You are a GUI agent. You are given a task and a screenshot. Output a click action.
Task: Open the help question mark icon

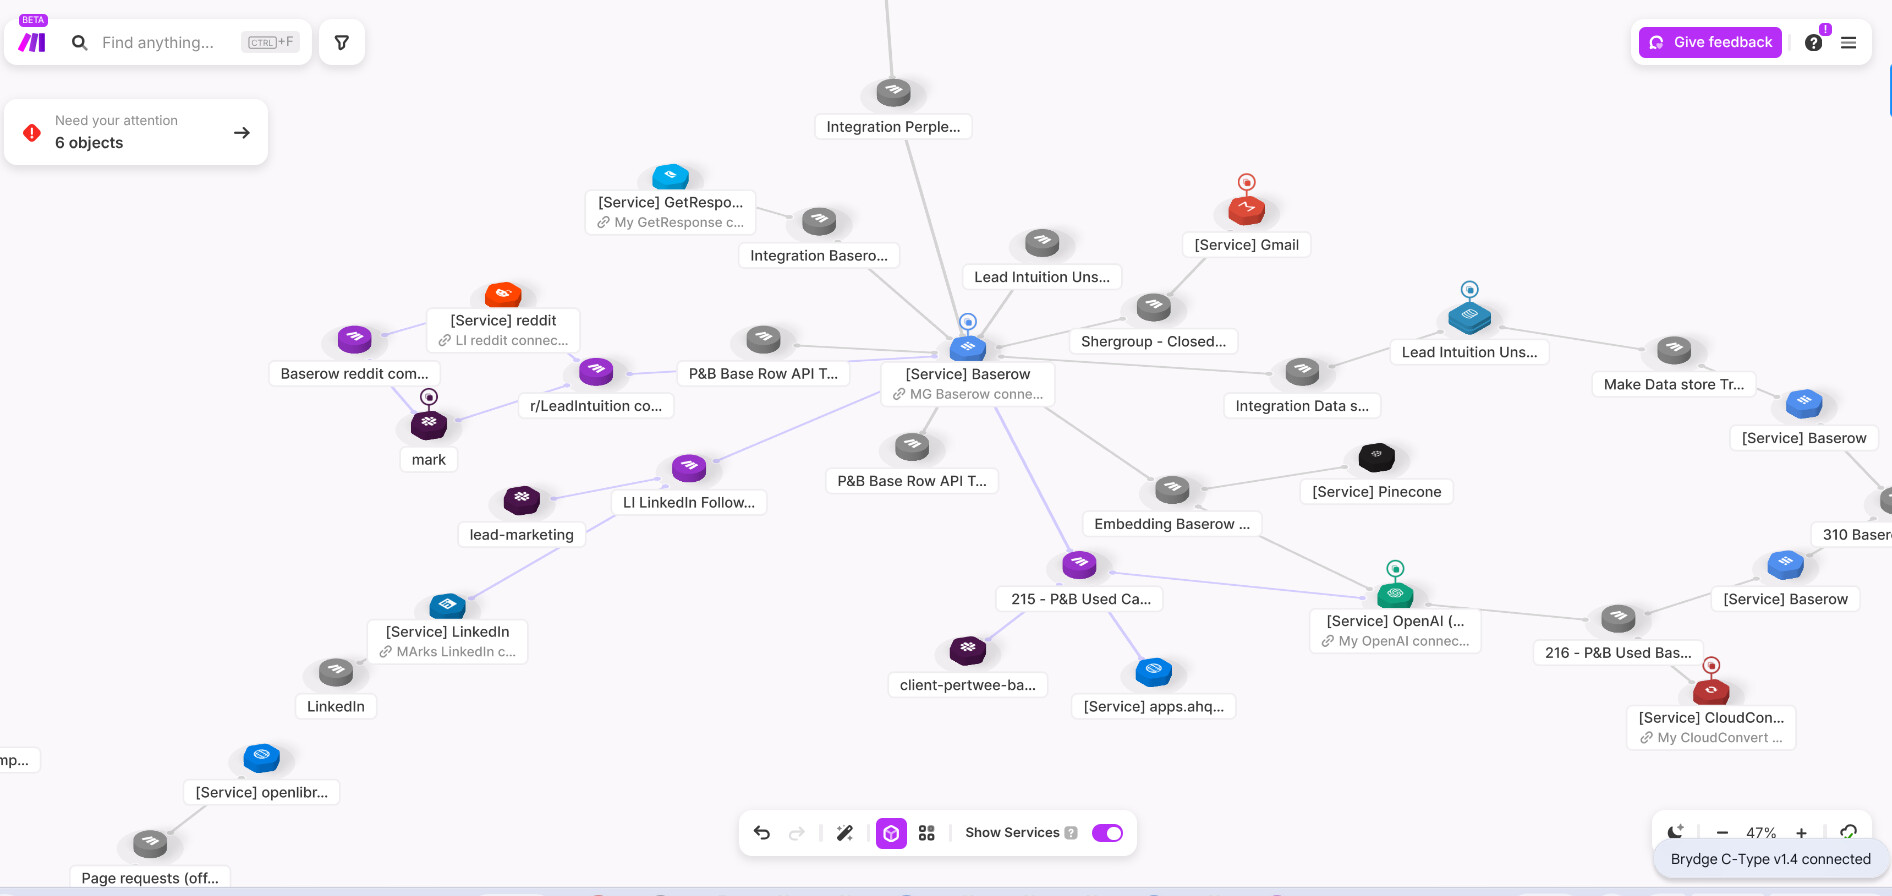click(1813, 42)
